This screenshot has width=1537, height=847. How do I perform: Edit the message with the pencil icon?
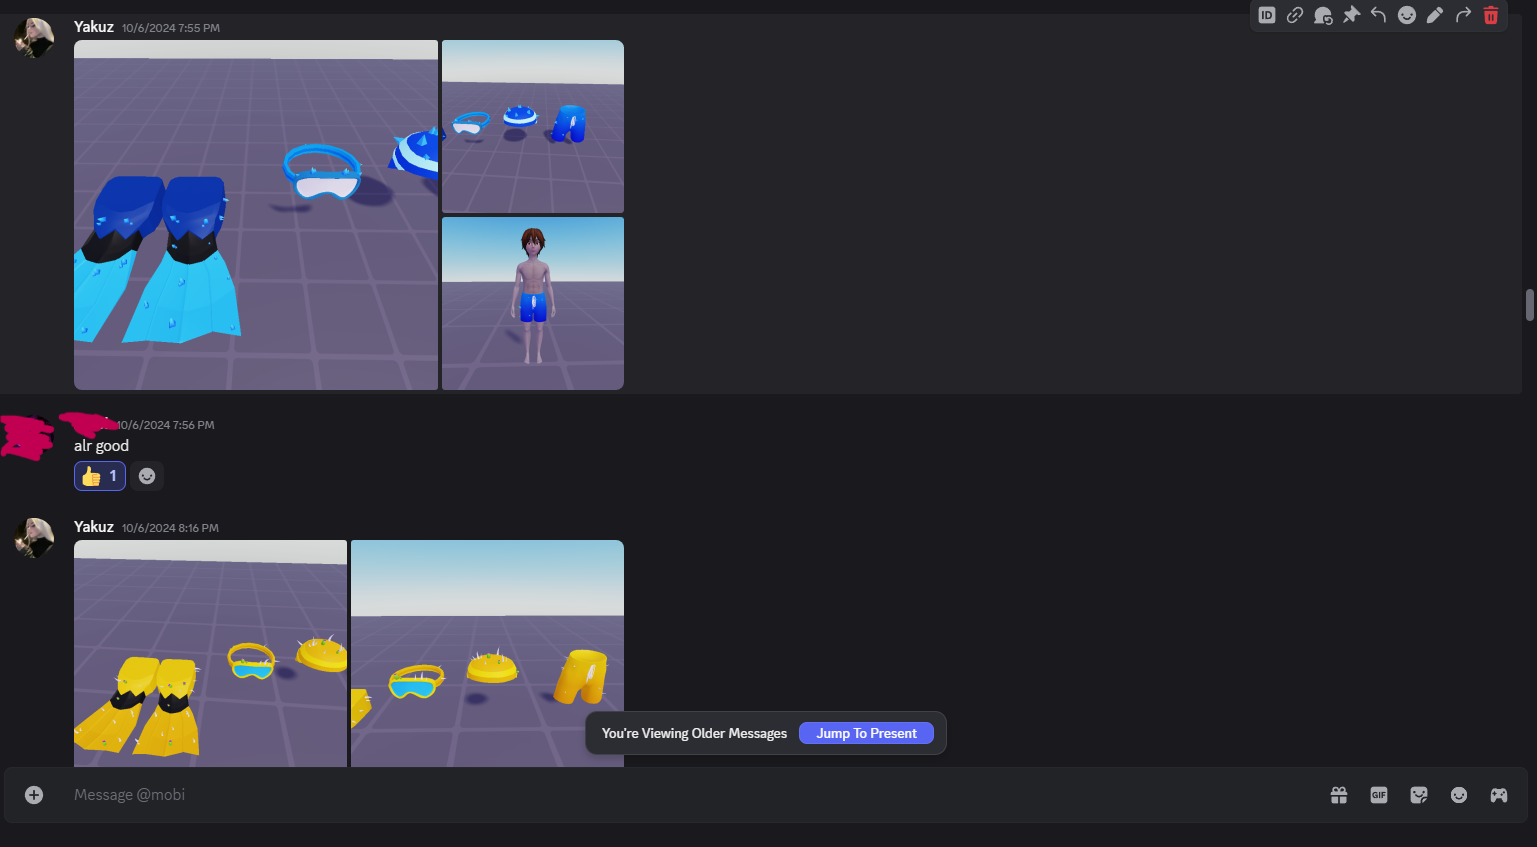click(x=1435, y=15)
